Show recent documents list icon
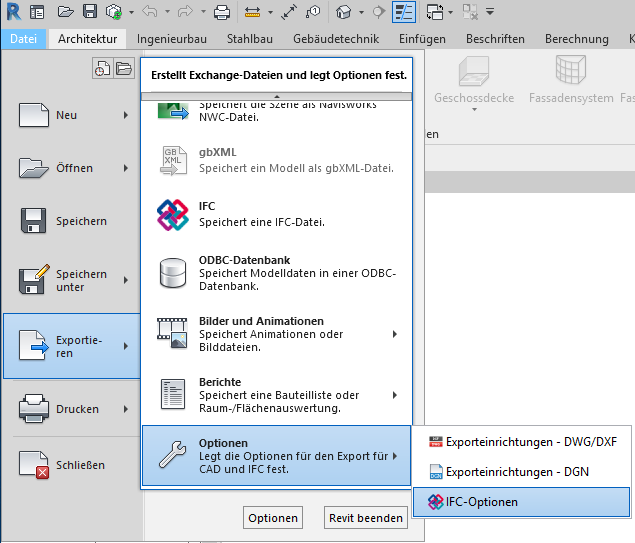 pyautogui.click(x=102, y=69)
